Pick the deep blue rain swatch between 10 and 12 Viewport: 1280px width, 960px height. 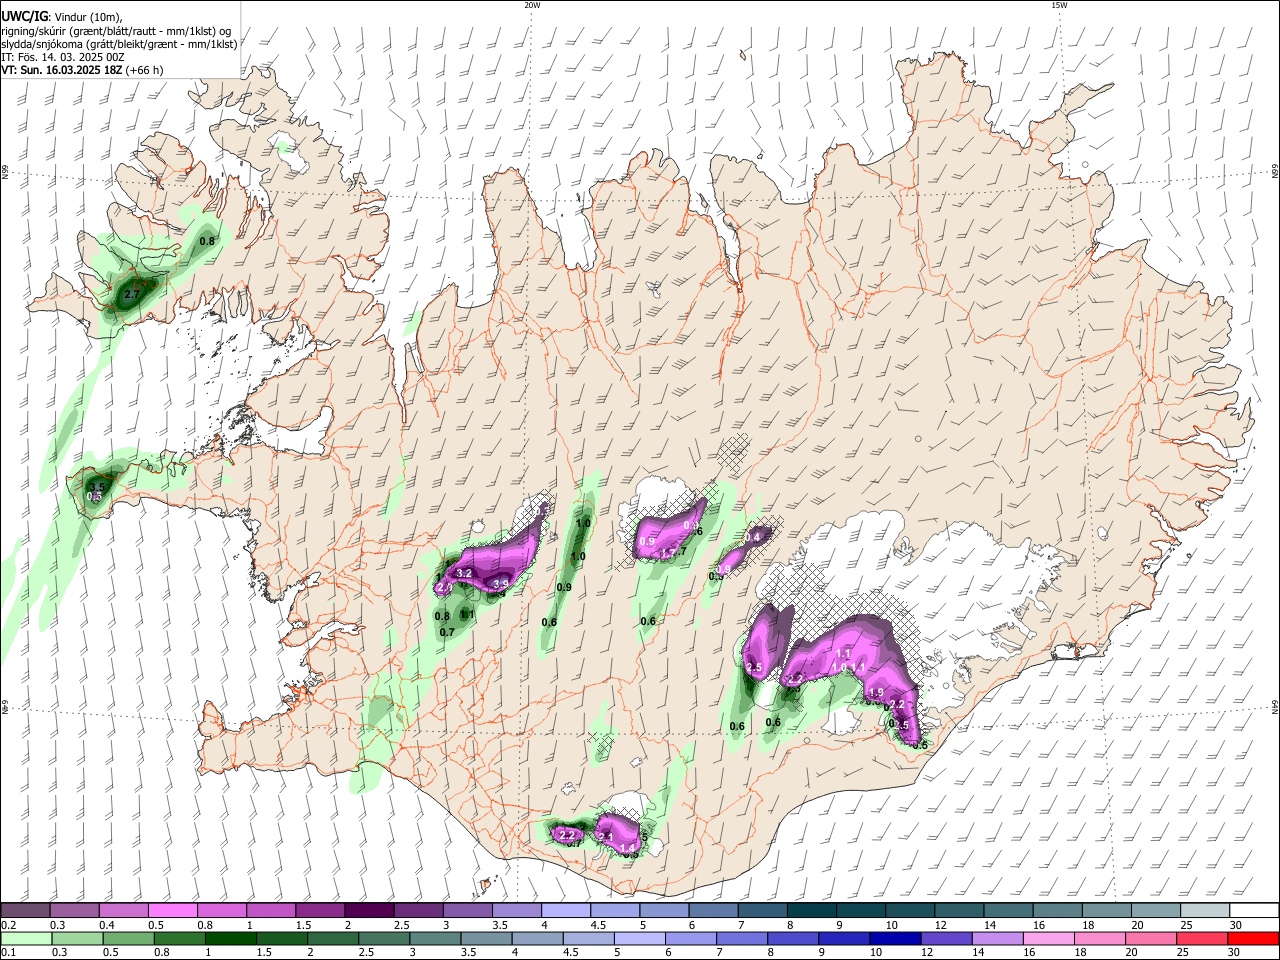[893, 938]
